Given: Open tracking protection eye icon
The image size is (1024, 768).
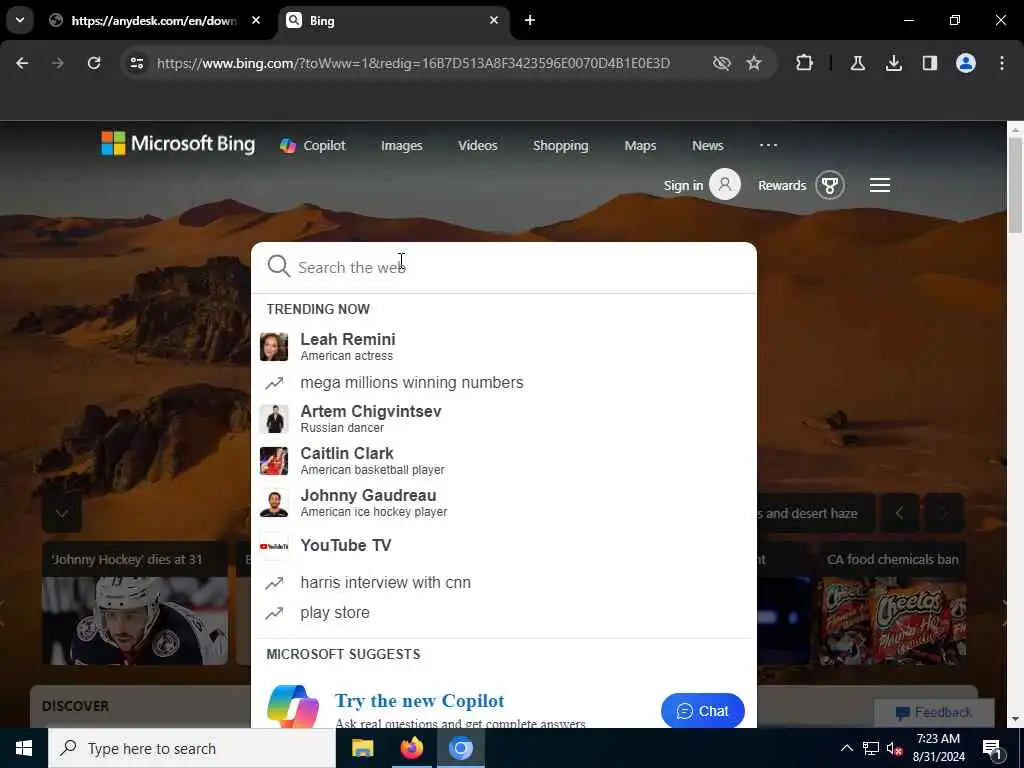Looking at the screenshot, I should click(x=722, y=63).
